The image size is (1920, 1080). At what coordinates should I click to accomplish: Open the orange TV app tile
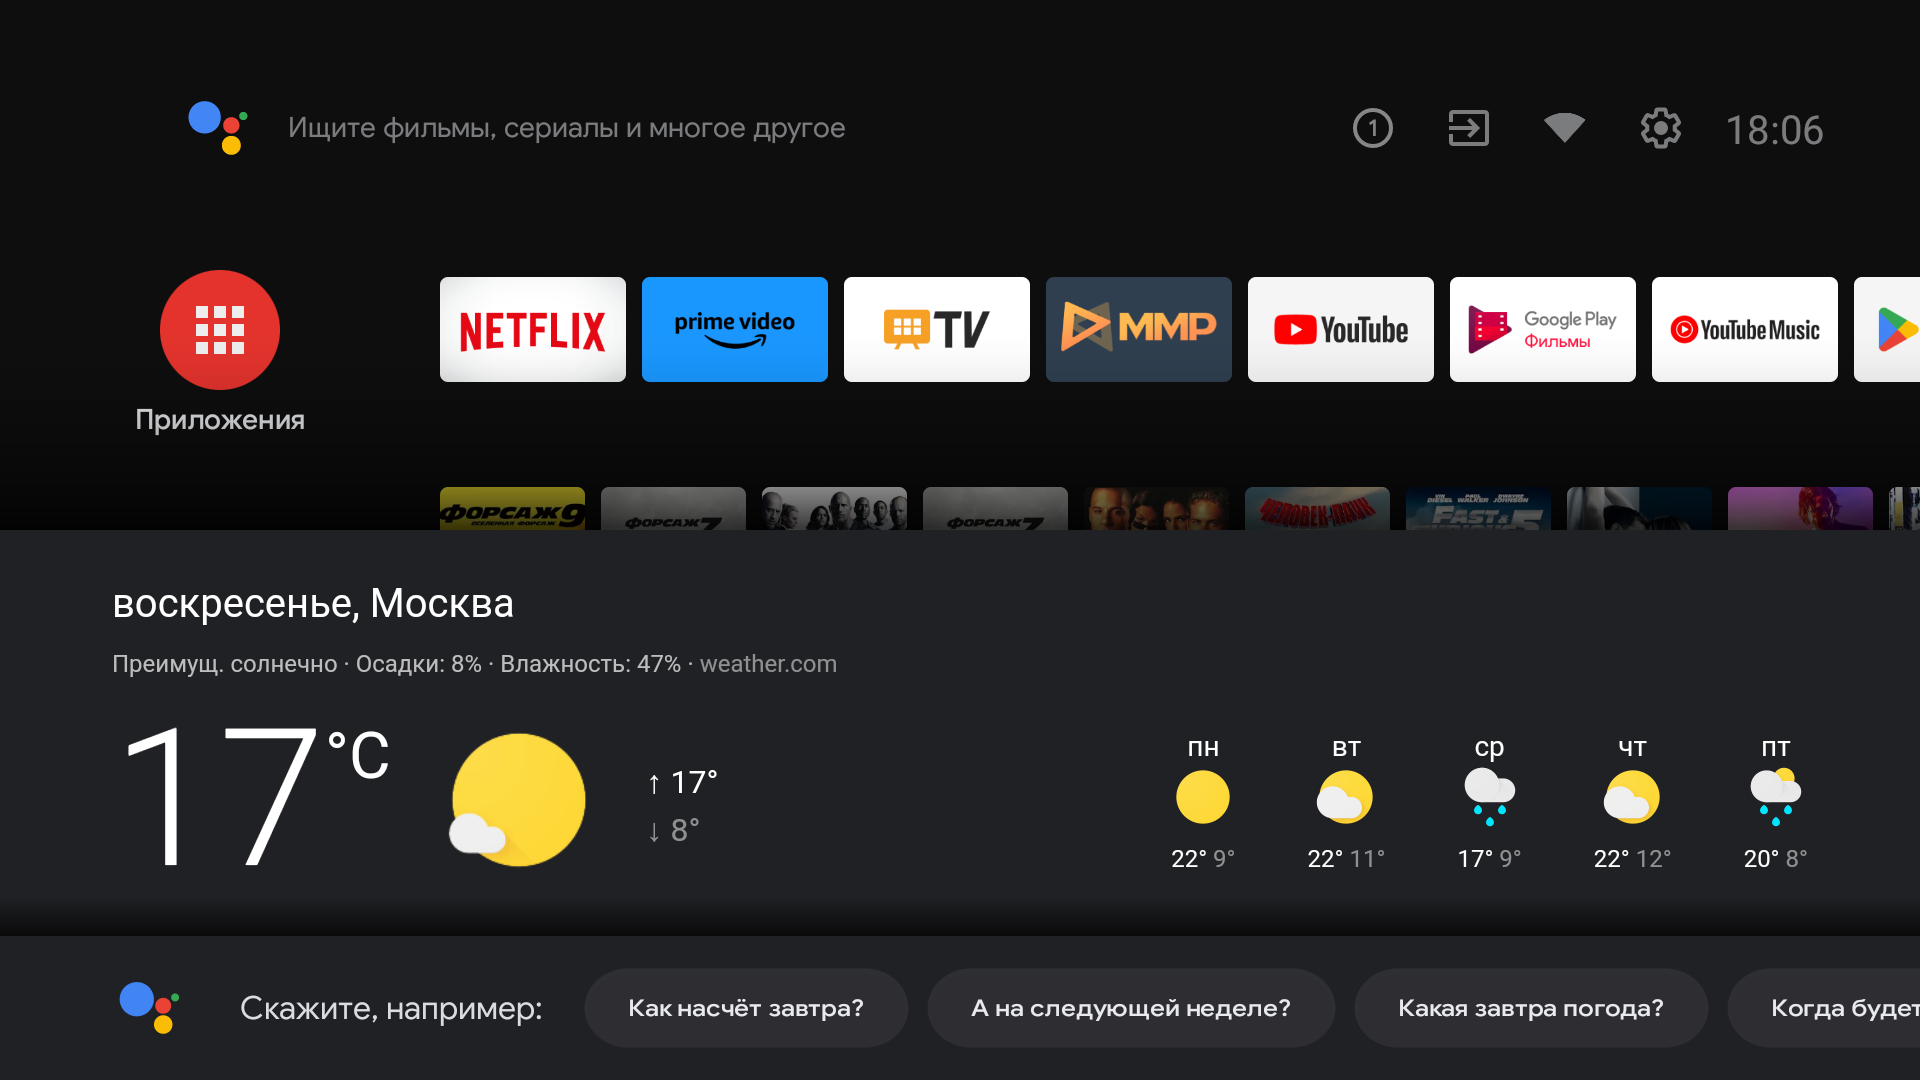pos(936,329)
